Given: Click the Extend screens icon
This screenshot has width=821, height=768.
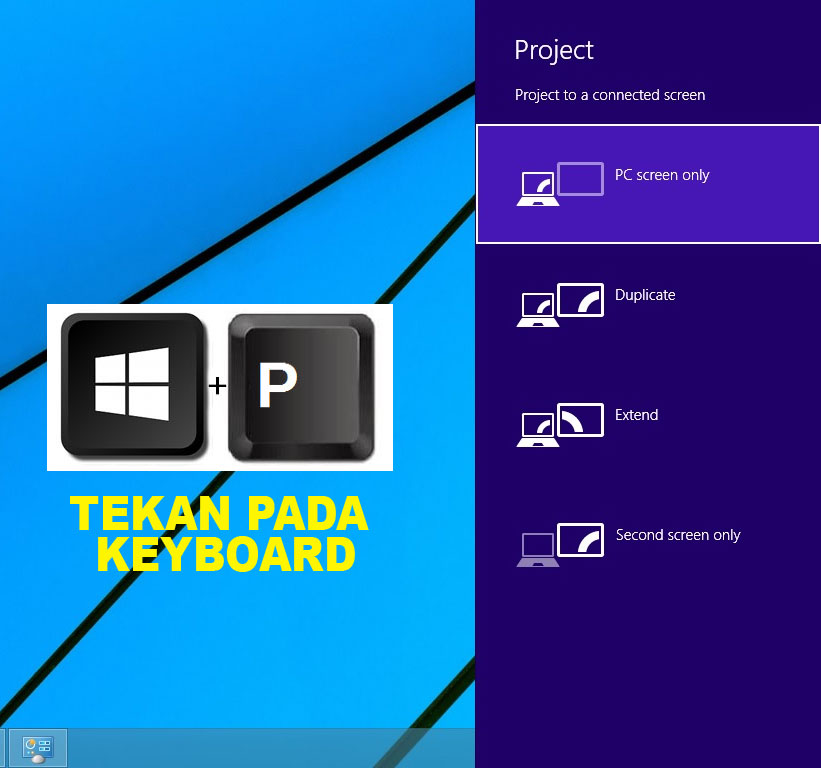Looking at the screenshot, I should (x=560, y=425).
